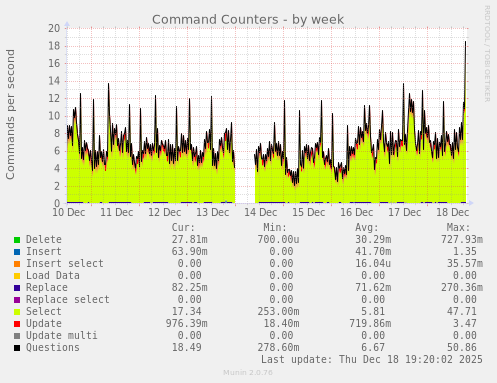Screen dimensions: 497x383
Task: Click the 11 Dec x-axis label
Action: tap(117, 212)
